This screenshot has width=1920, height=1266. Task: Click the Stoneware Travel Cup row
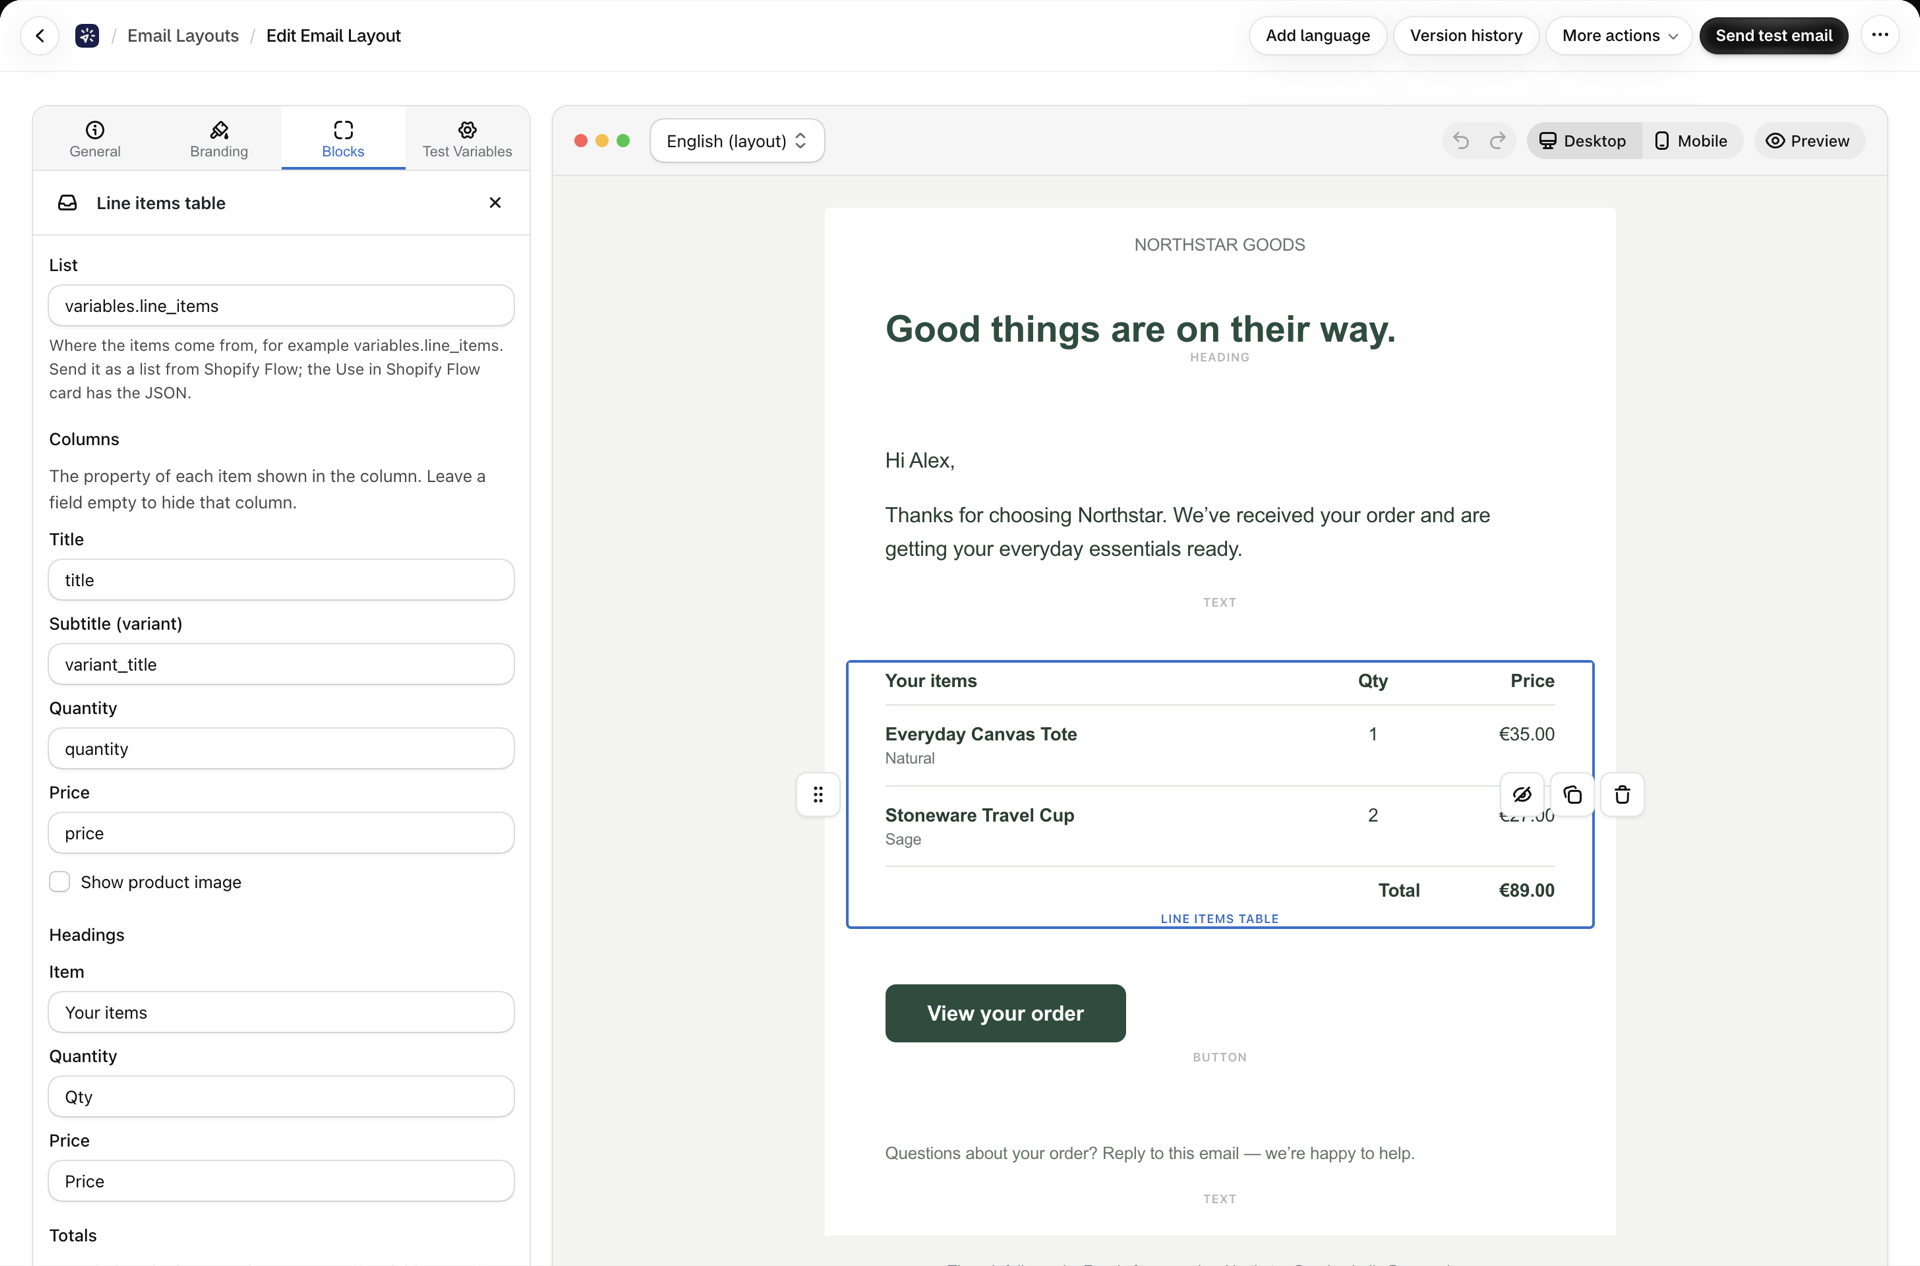[x=1220, y=826]
